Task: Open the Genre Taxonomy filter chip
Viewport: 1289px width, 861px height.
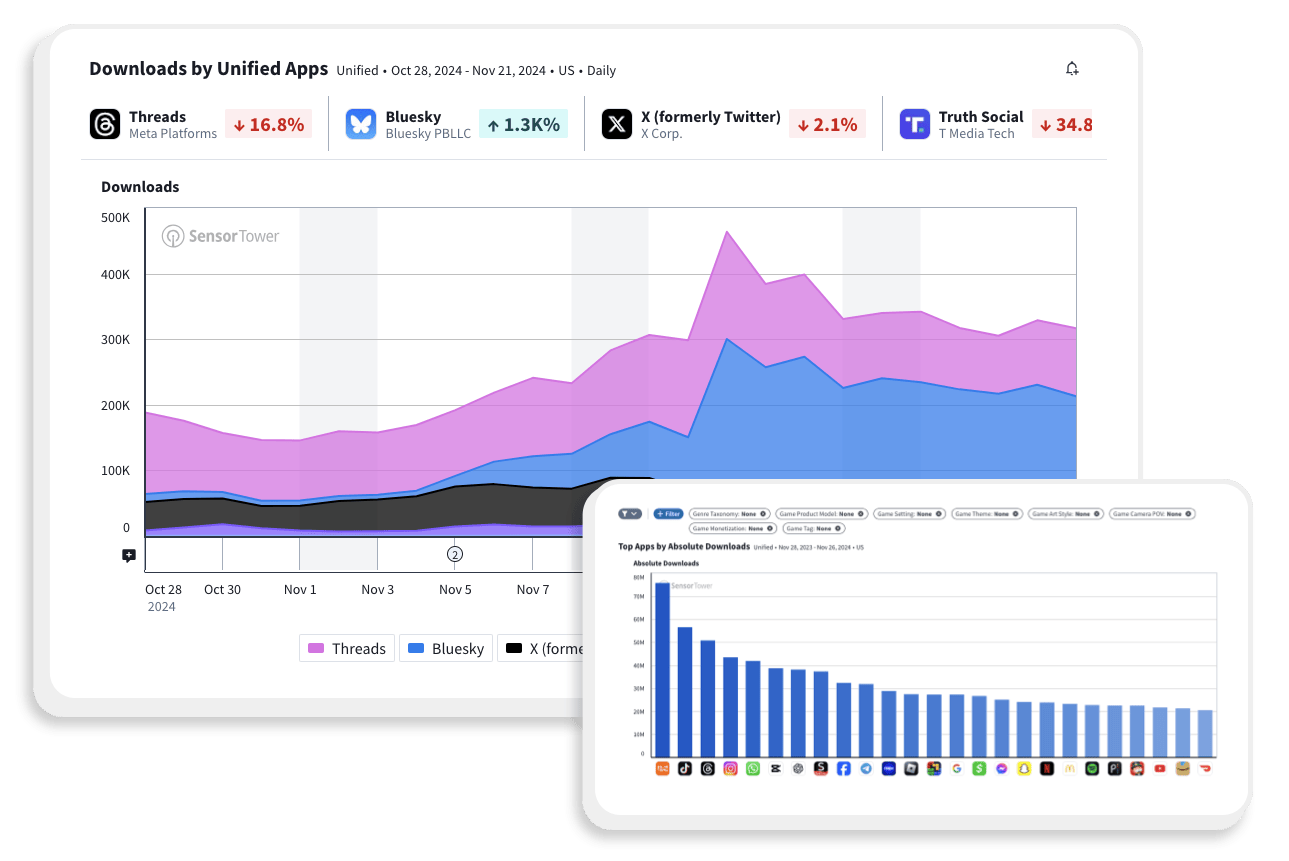Action: (x=730, y=514)
